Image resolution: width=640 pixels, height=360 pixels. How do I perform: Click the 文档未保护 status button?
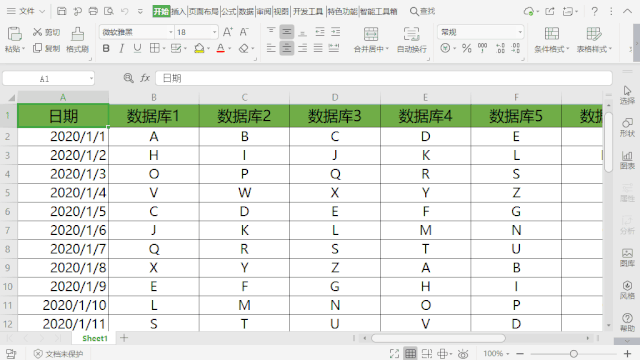click(58, 354)
